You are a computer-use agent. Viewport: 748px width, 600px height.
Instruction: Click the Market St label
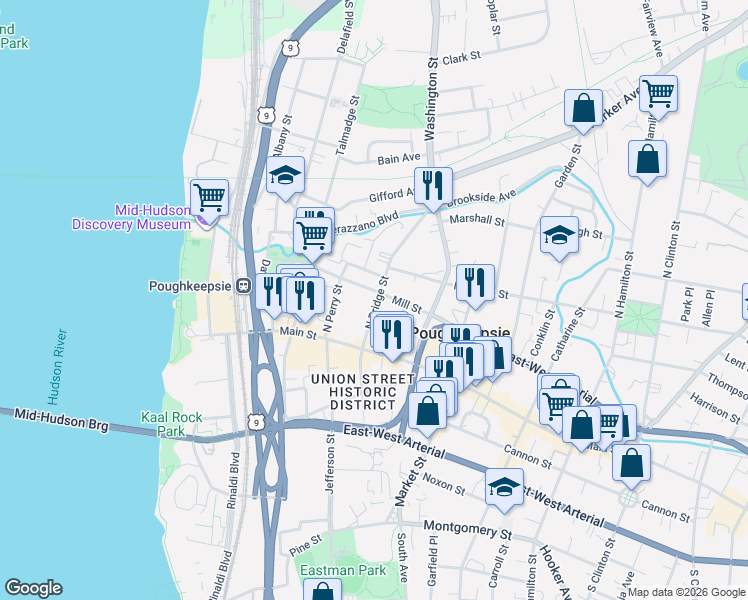pos(409,482)
